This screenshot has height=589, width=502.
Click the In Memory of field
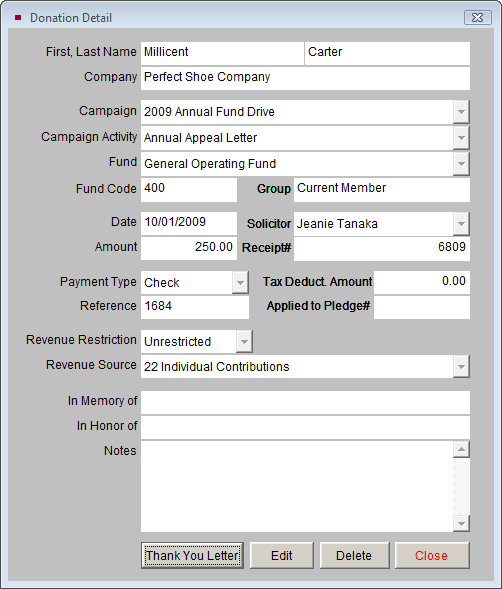point(305,402)
